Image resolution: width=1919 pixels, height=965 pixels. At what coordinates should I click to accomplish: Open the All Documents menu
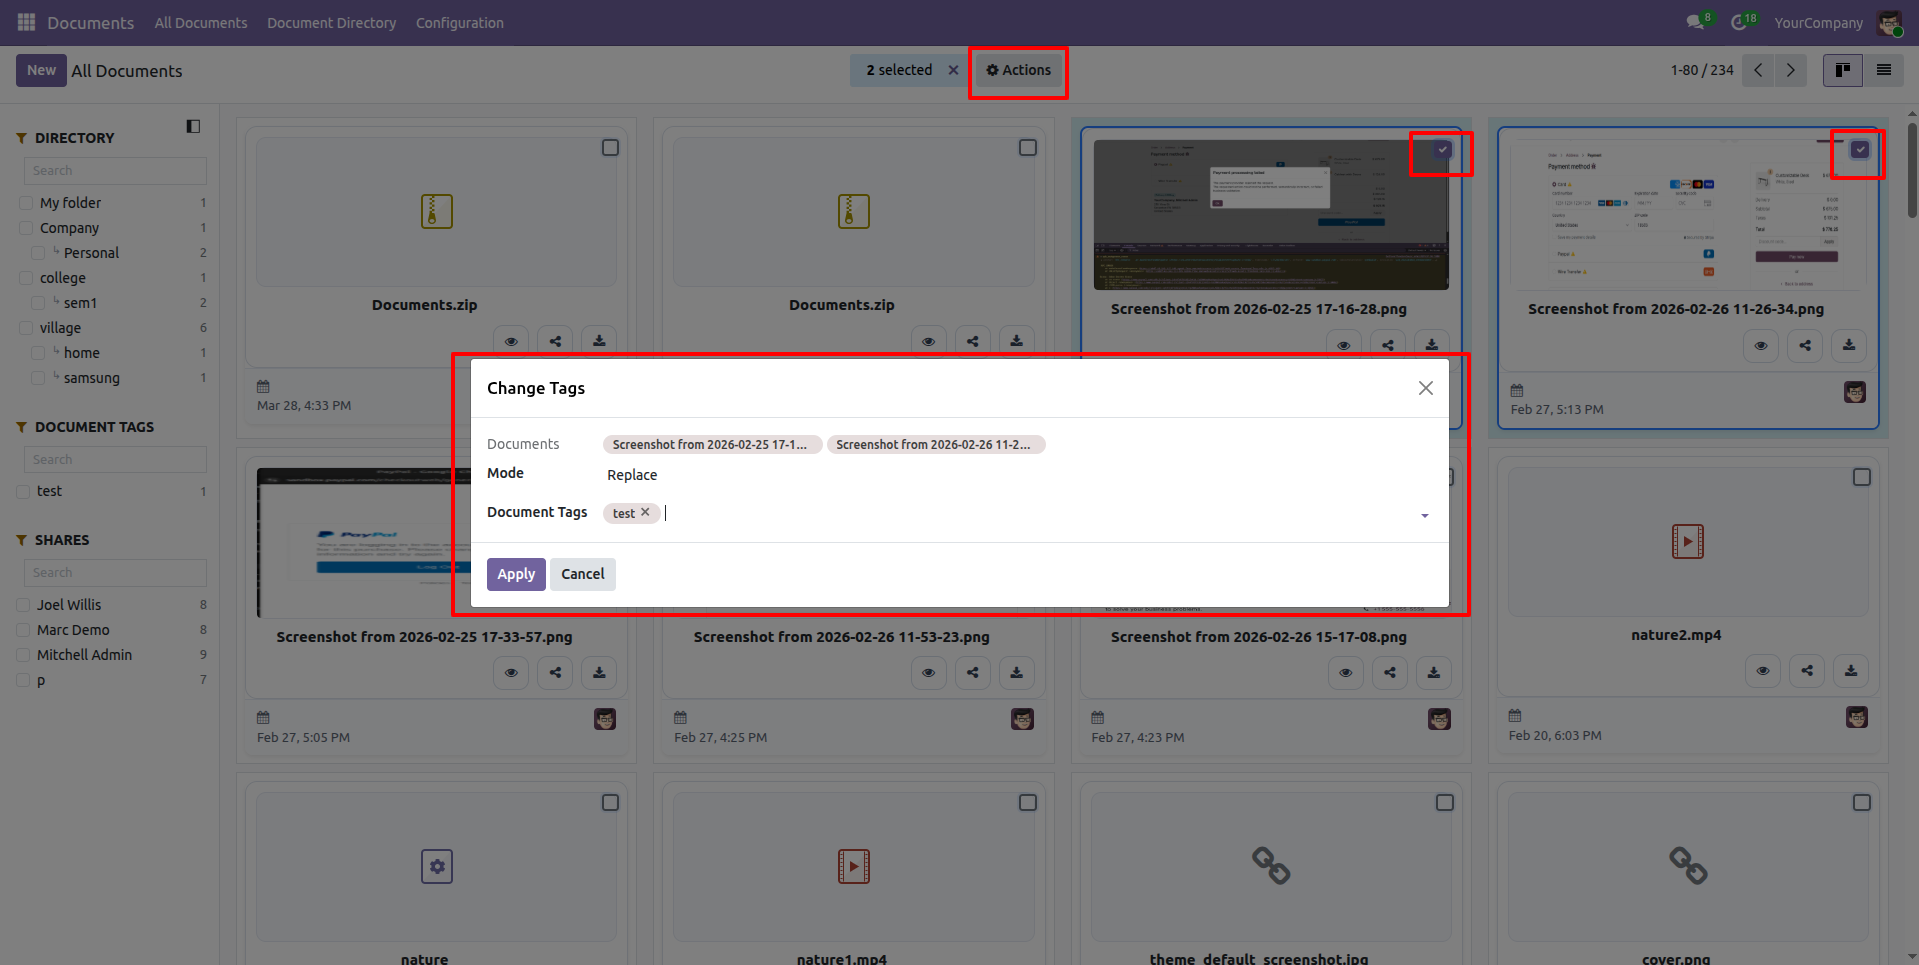click(201, 22)
